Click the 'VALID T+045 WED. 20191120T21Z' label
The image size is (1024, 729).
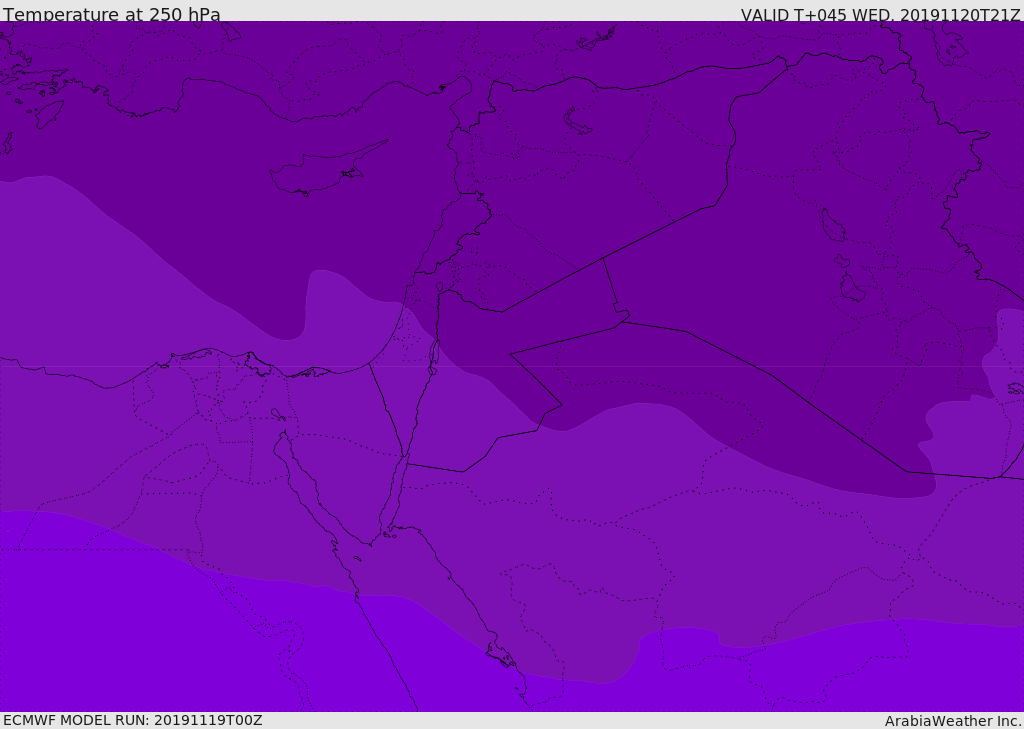(x=880, y=14)
